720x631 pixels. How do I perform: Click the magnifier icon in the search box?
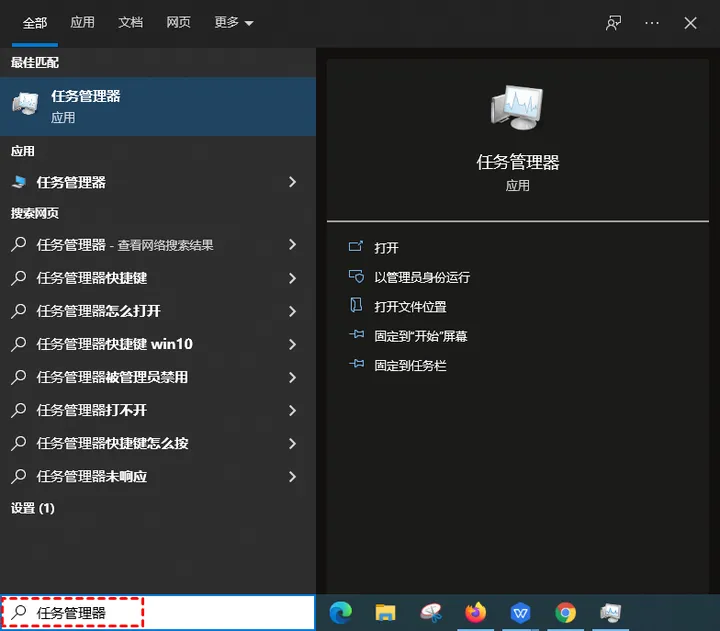pos(18,612)
